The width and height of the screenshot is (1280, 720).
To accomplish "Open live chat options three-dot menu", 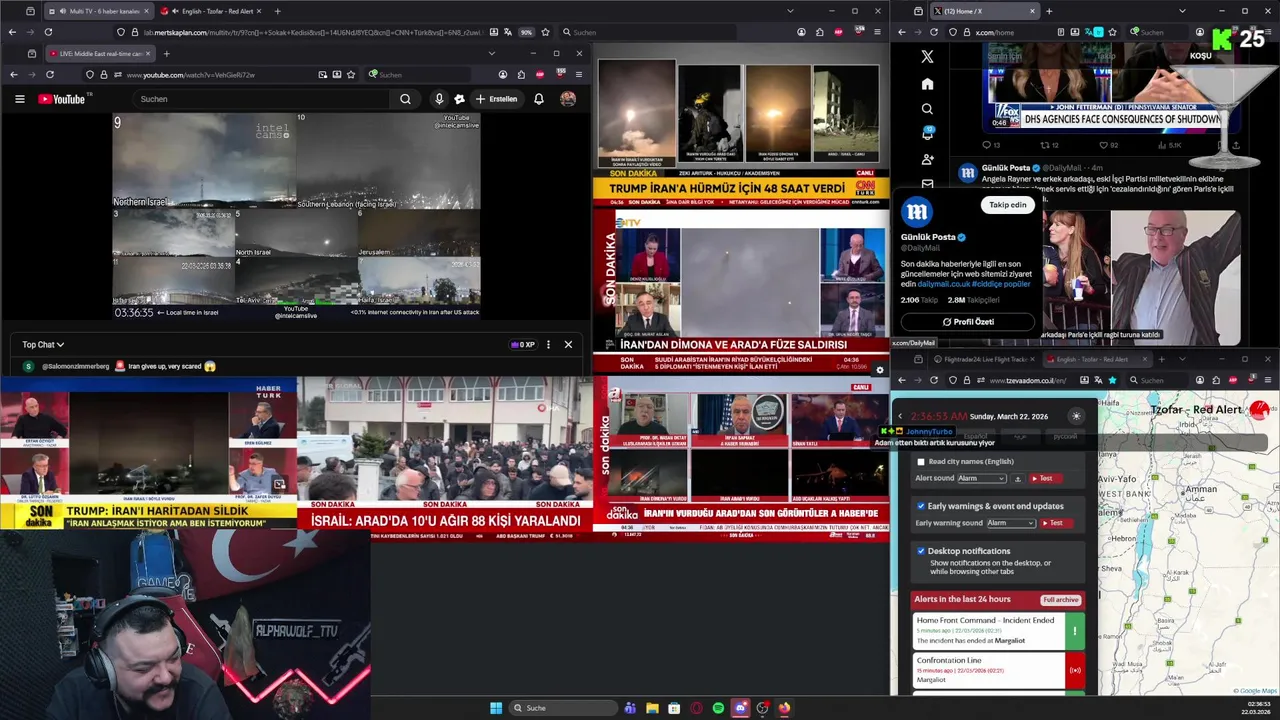I will tap(548, 344).
